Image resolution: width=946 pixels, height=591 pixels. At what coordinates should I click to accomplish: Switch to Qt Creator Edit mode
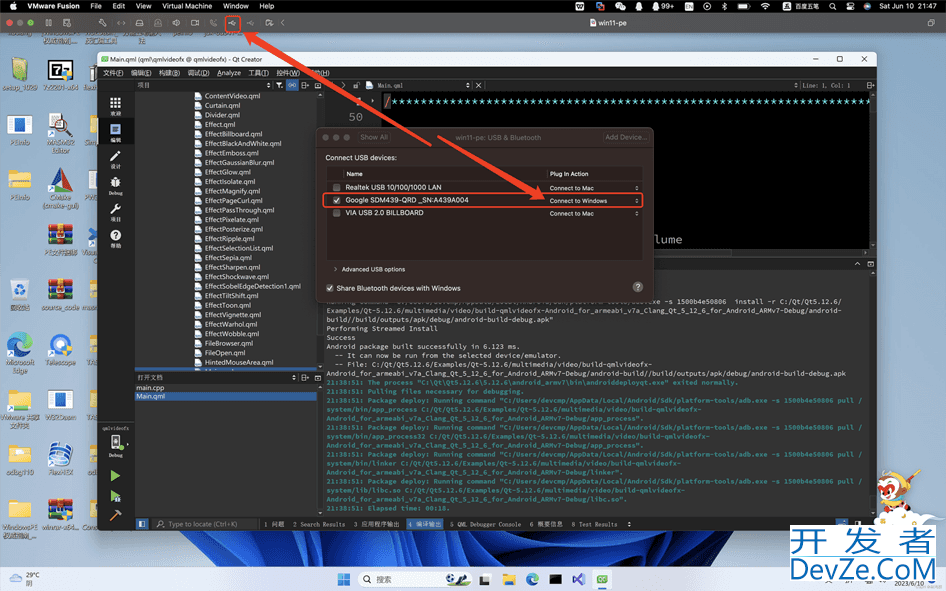tap(115, 133)
